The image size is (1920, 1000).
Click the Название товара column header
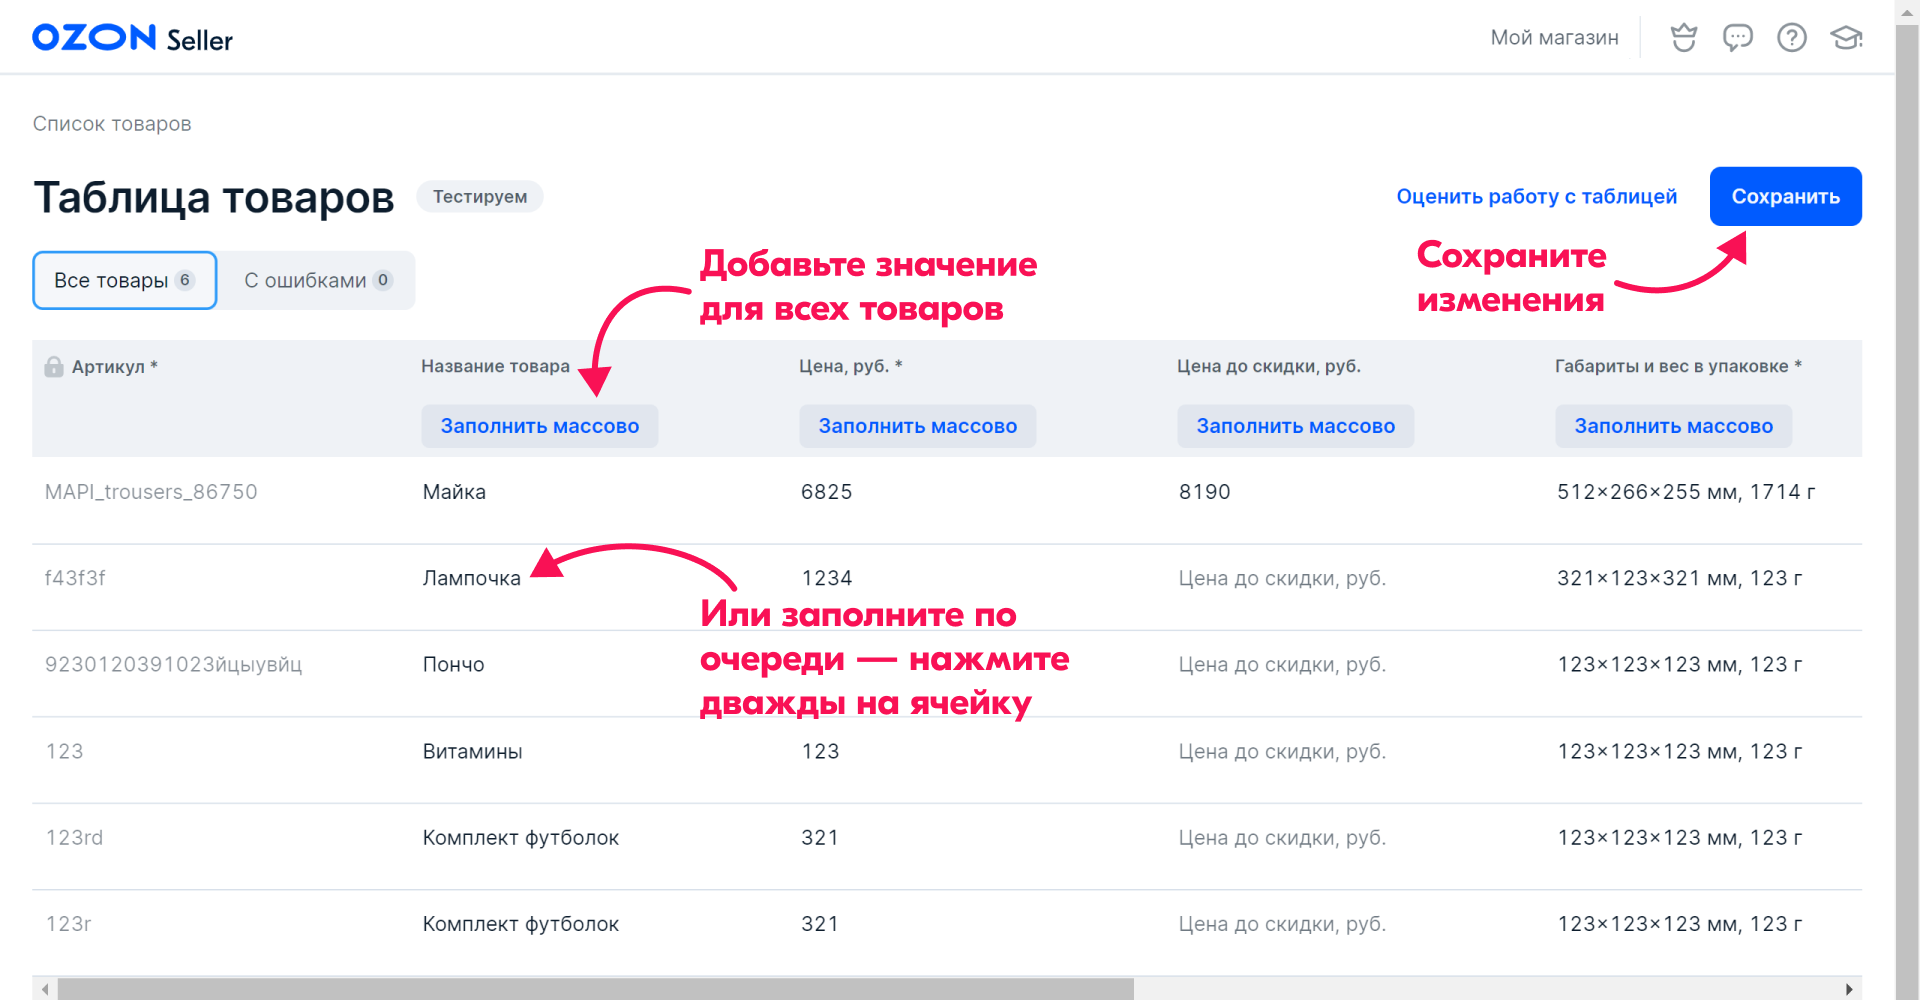coord(495,366)
